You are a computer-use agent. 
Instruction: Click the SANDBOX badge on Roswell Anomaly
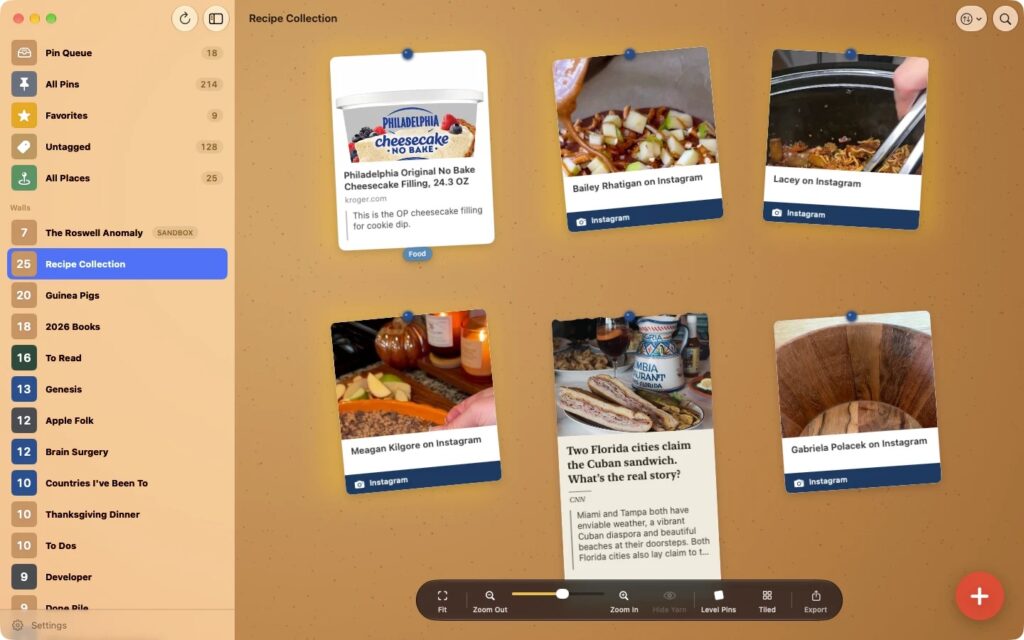click(x=175, y=232)
